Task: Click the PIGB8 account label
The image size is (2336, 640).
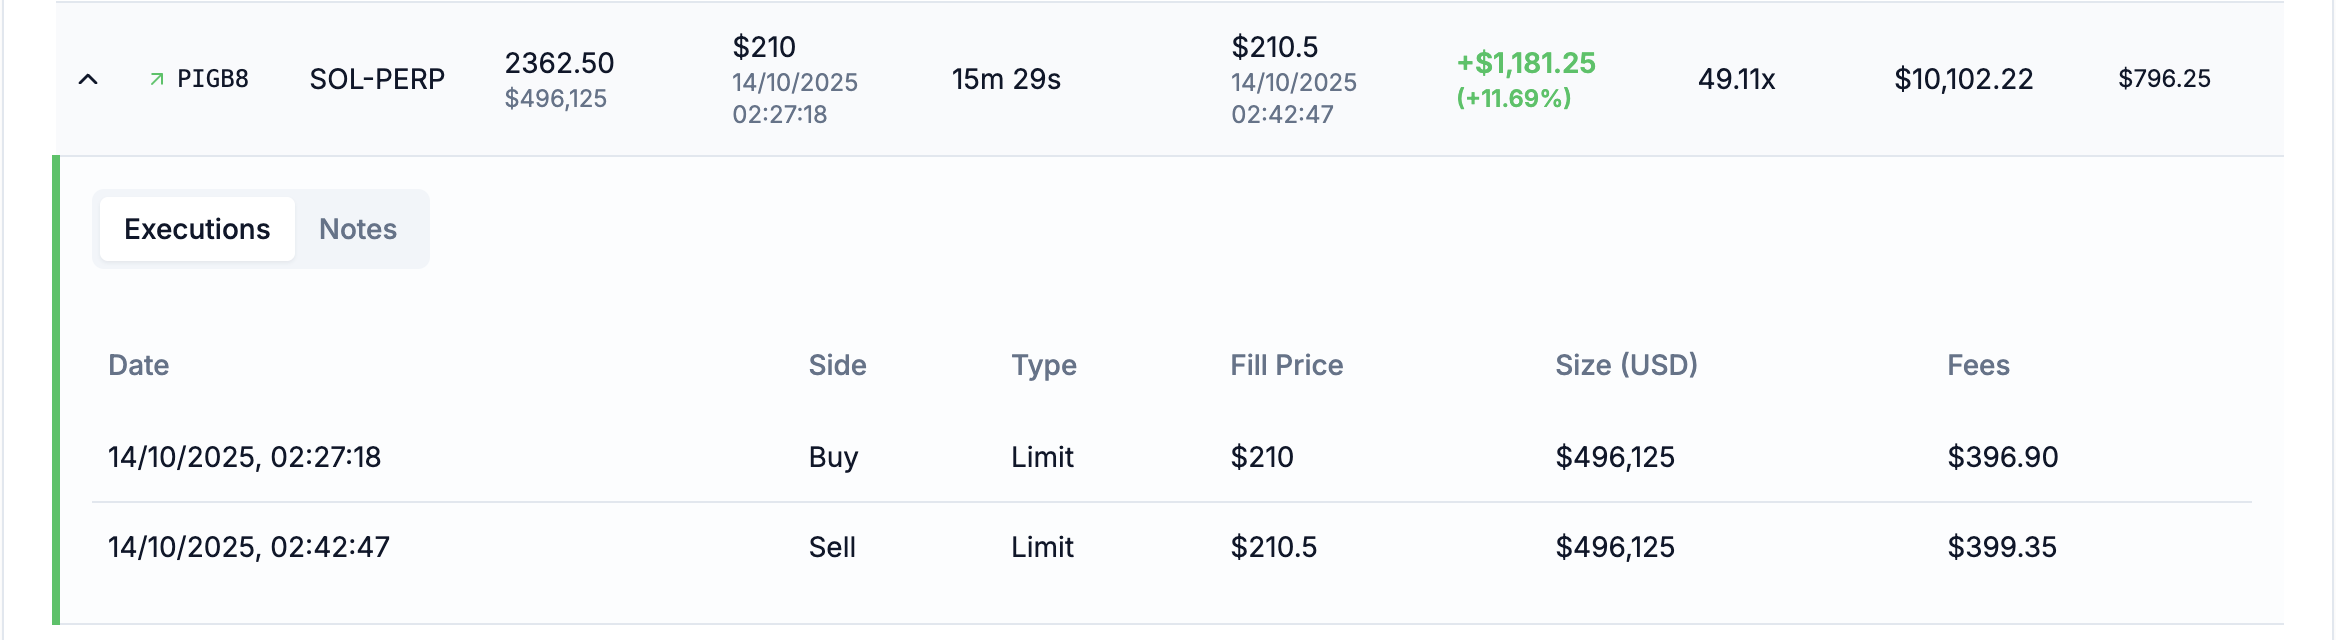Action: point(213,79)
